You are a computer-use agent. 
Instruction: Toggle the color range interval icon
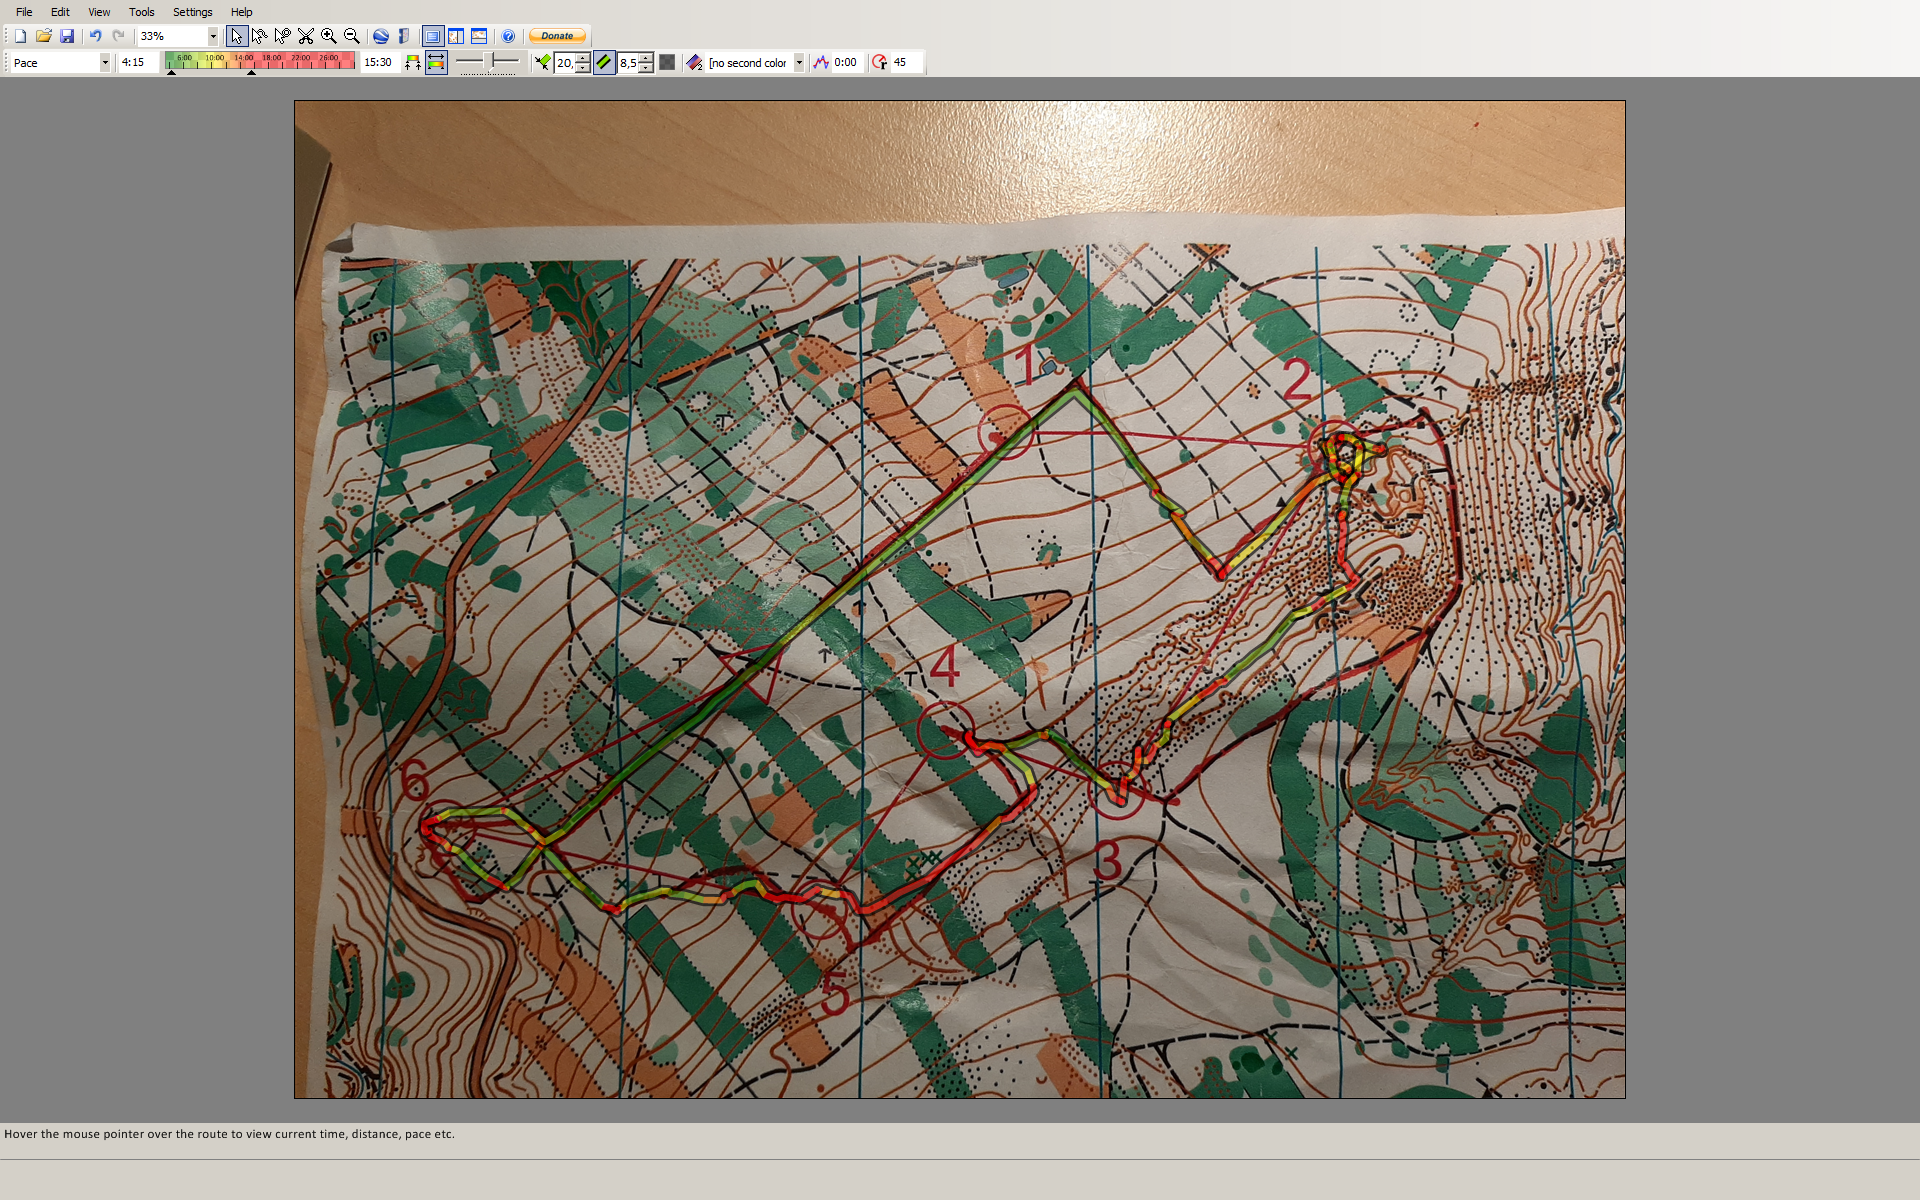point(436,62)
